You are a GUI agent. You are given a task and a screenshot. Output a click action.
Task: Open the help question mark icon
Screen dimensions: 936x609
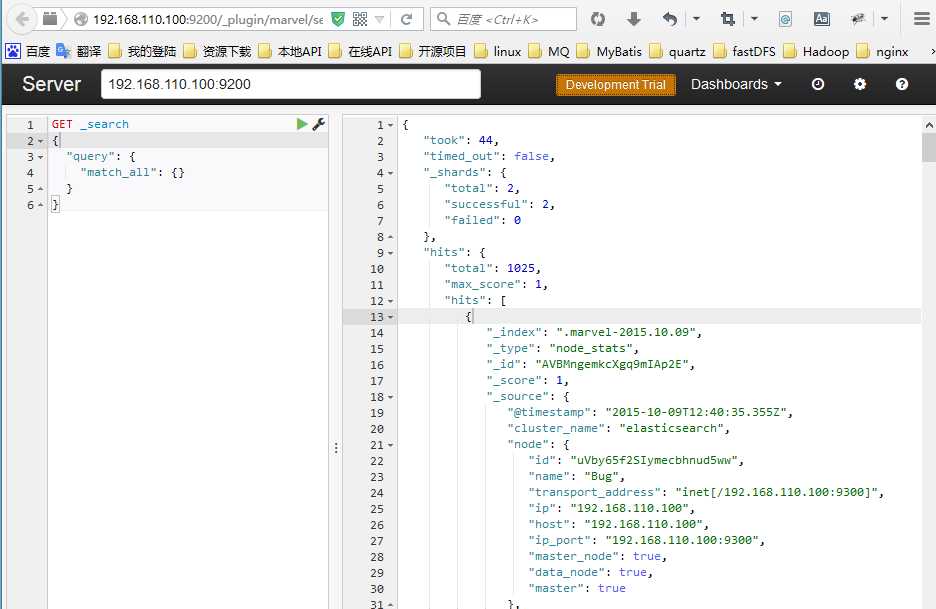(x=902, y=84)
